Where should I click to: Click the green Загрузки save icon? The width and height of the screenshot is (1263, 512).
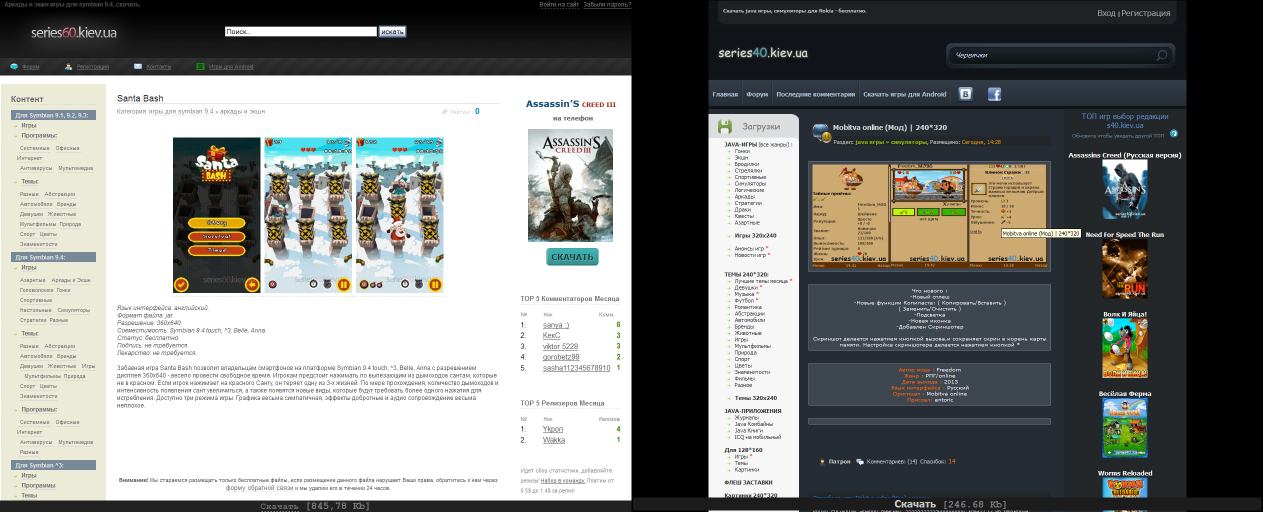pyautogui.click(x=725, y=126)
